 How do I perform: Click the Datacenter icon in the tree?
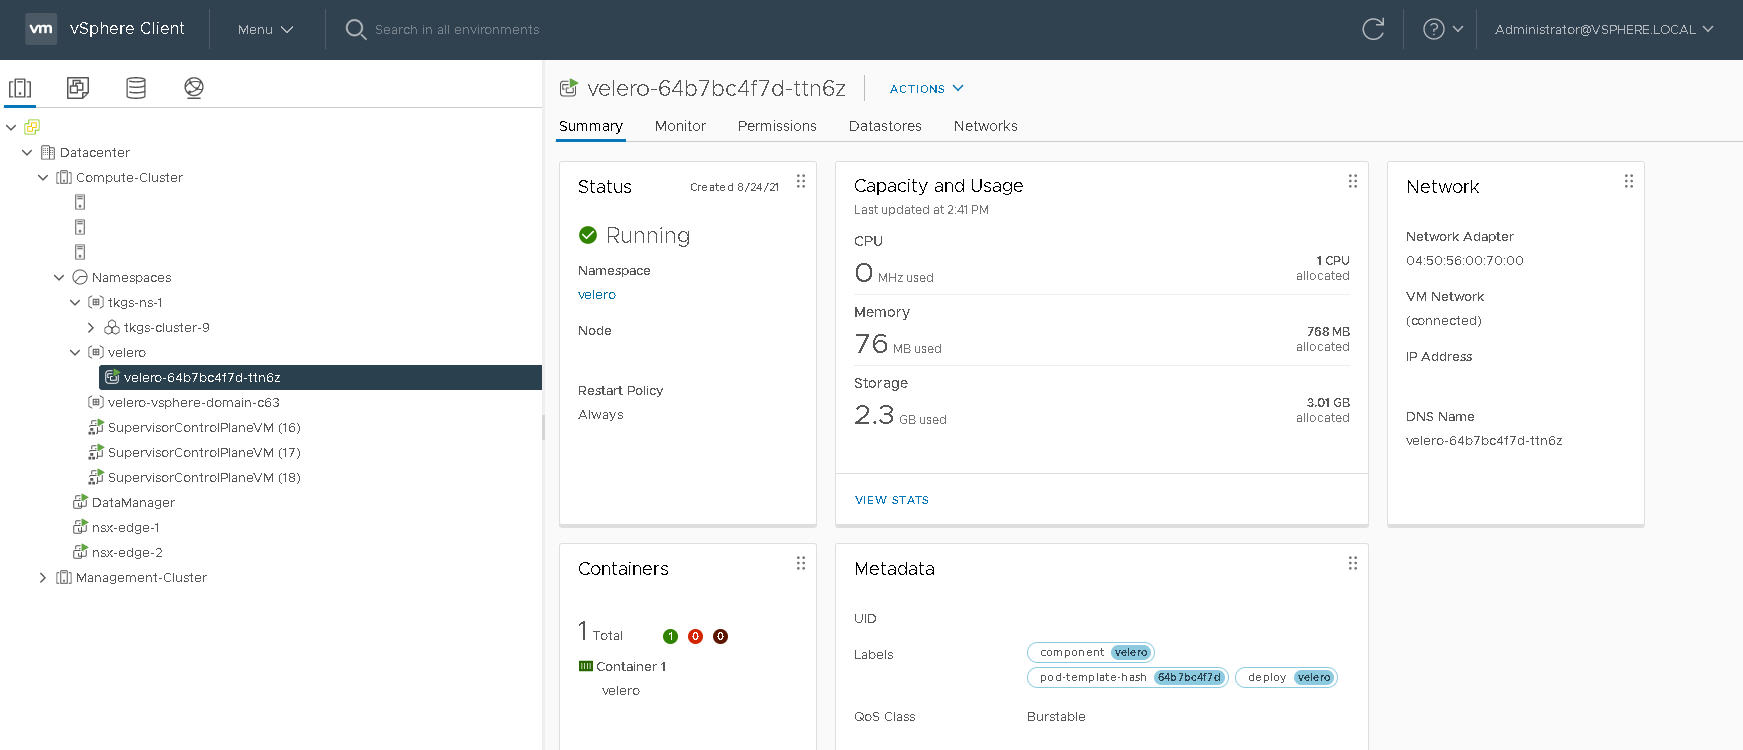coord(47,152)
